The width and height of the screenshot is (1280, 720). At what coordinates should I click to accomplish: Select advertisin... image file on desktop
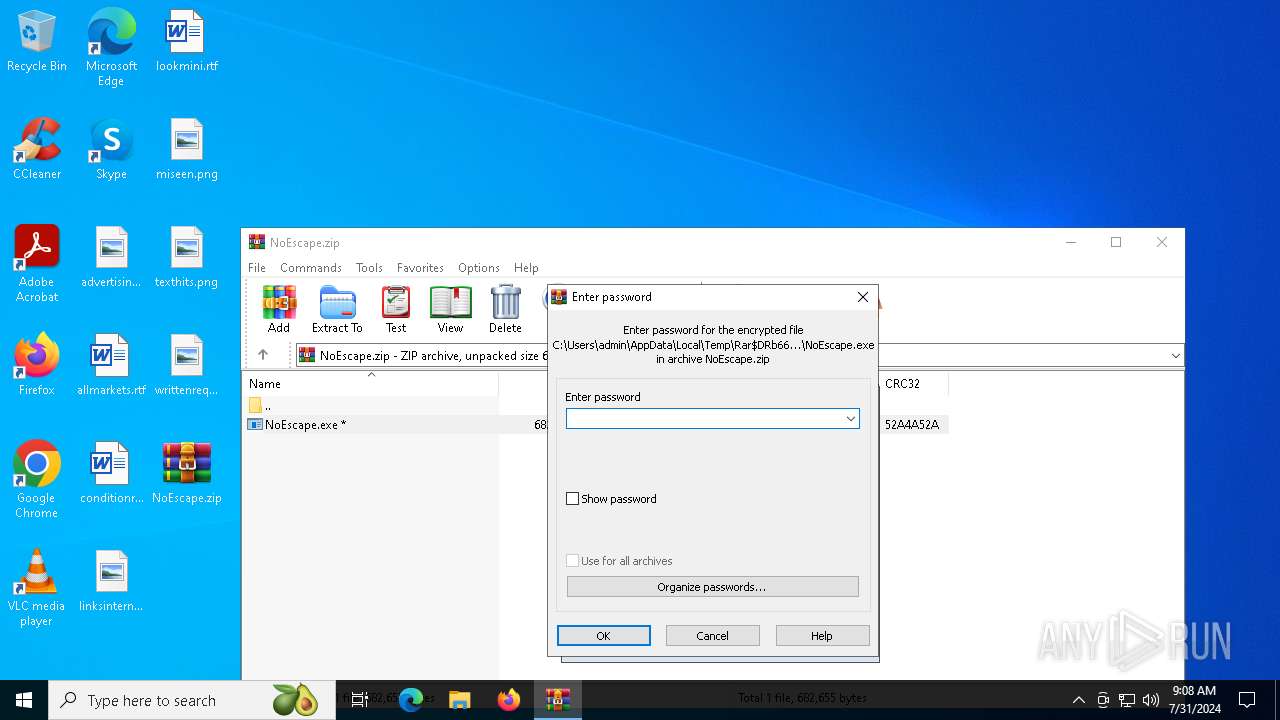point(111,257)
